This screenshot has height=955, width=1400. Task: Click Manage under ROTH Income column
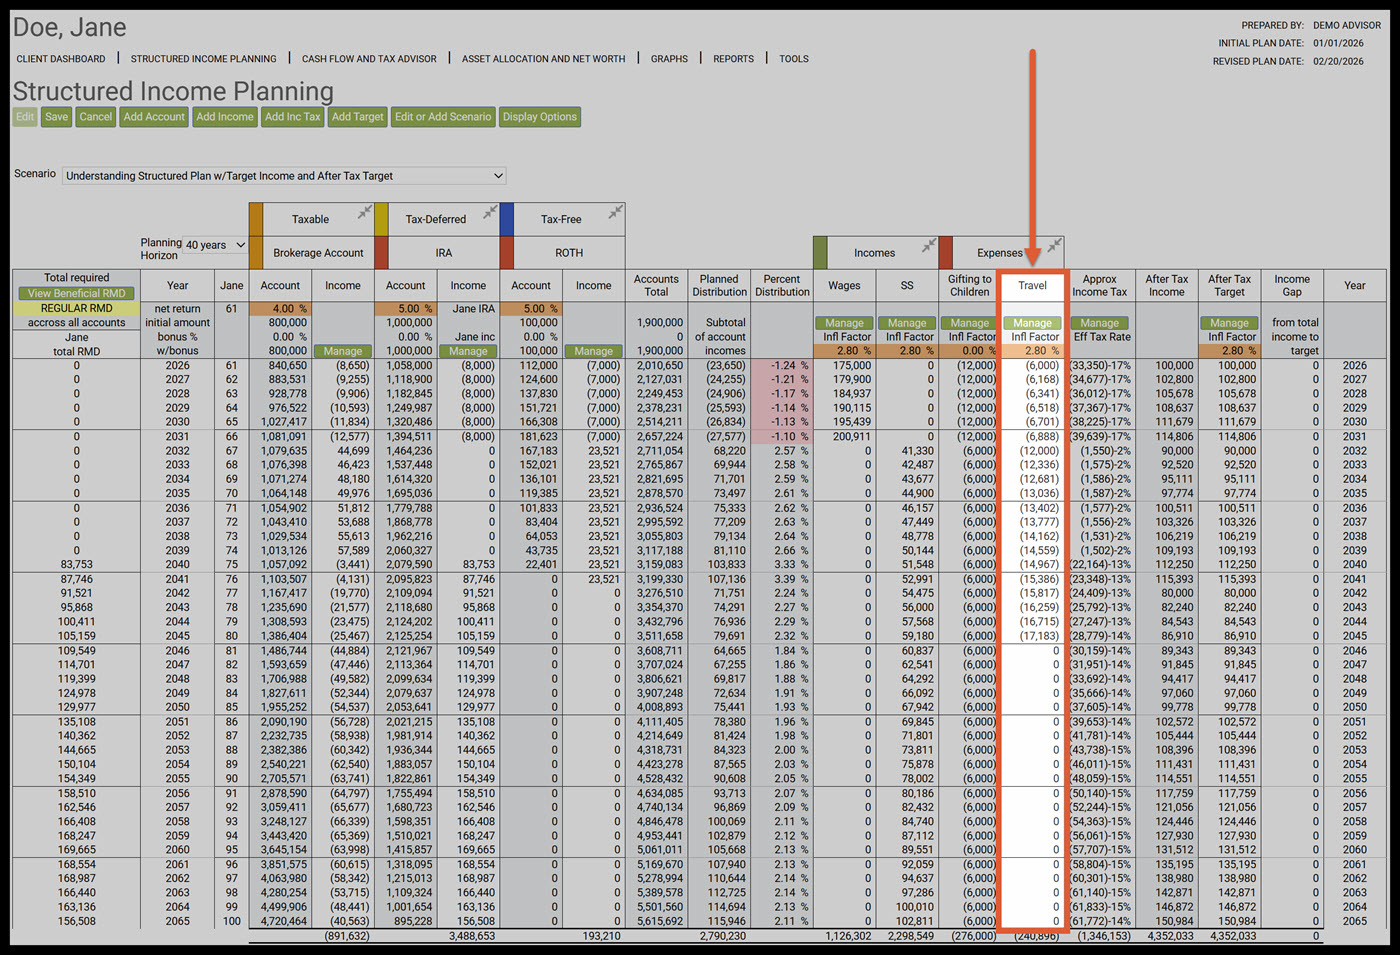click(594, 351)
